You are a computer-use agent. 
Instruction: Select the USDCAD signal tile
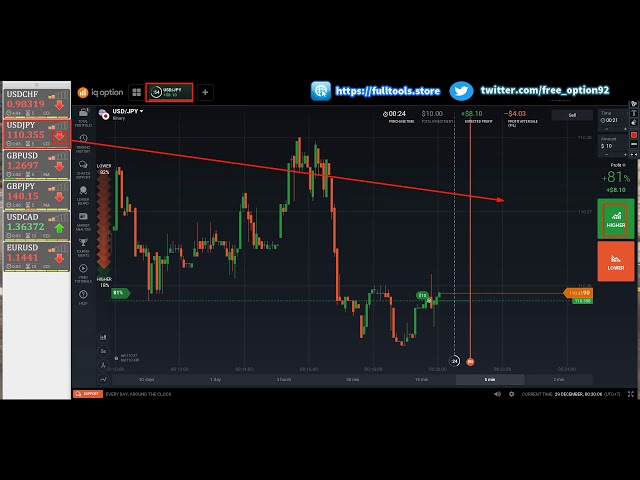tap(35, 225)
